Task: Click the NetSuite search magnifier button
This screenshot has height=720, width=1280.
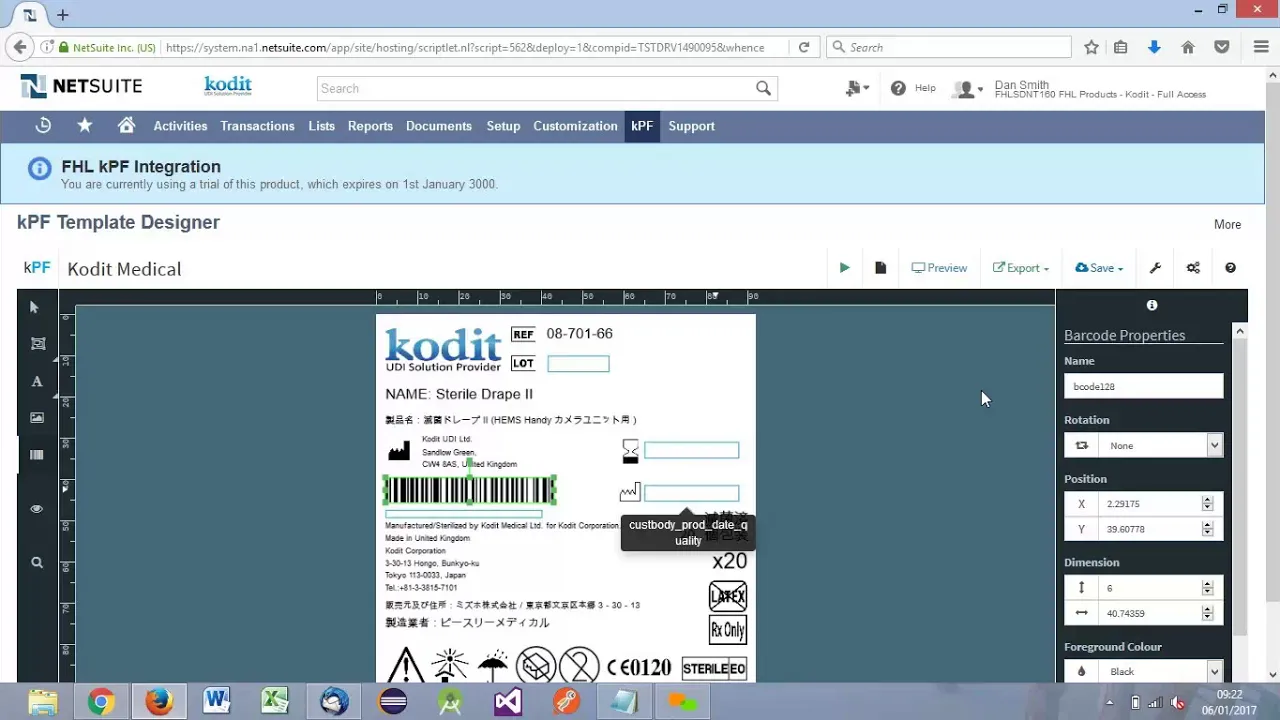Action: pos(764,88)
